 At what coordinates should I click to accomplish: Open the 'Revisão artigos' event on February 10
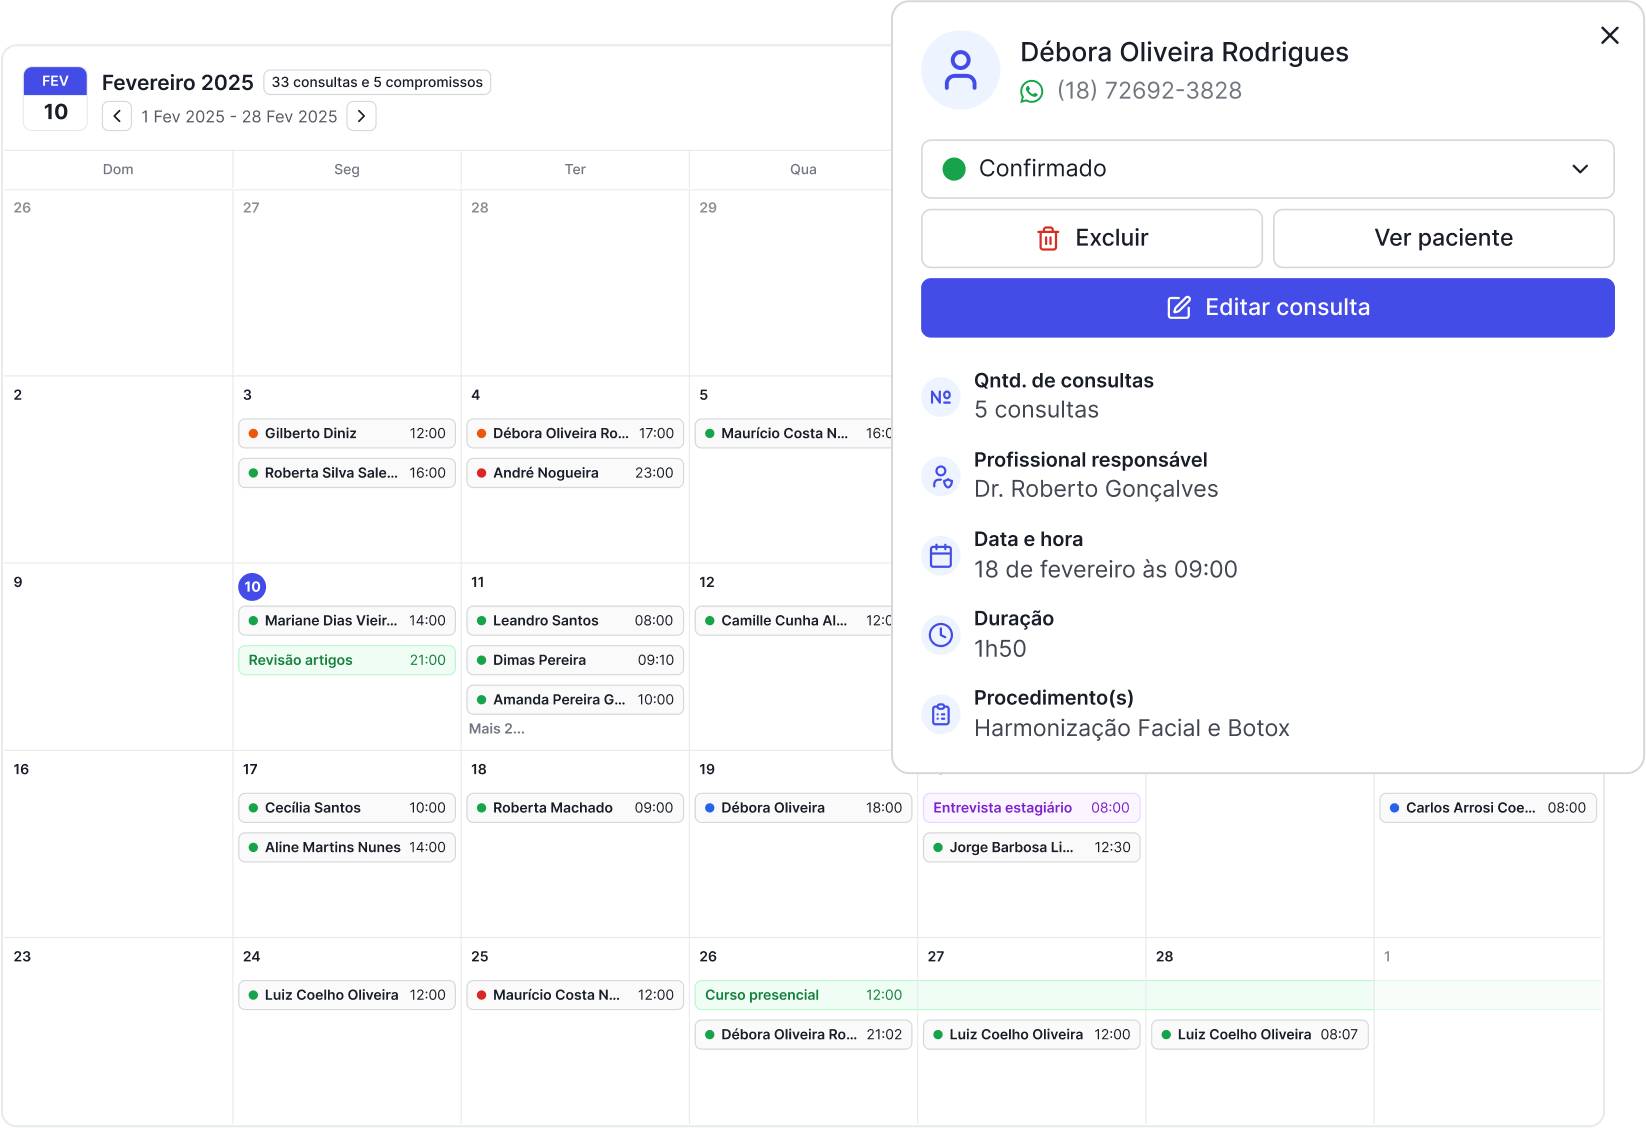pyautogui.click(x=346, y=660)
